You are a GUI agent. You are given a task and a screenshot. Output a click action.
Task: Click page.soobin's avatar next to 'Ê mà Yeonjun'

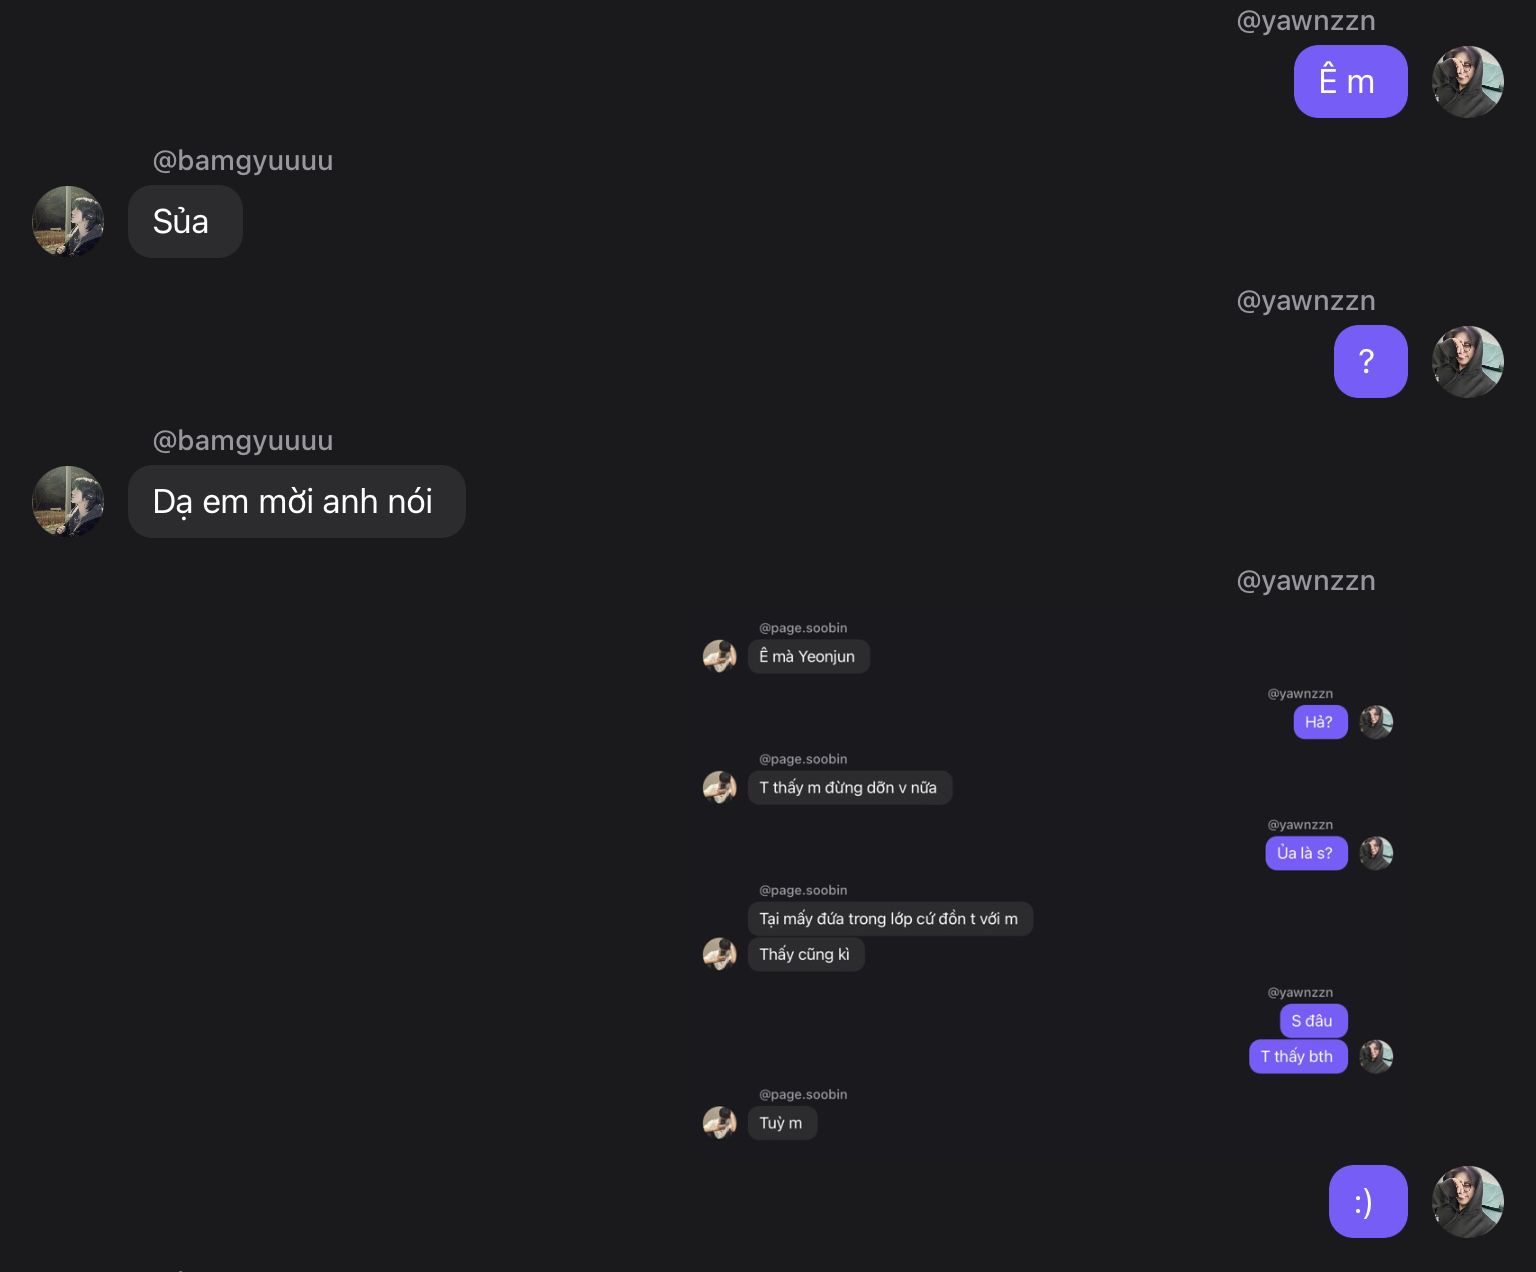pos(720,656)
